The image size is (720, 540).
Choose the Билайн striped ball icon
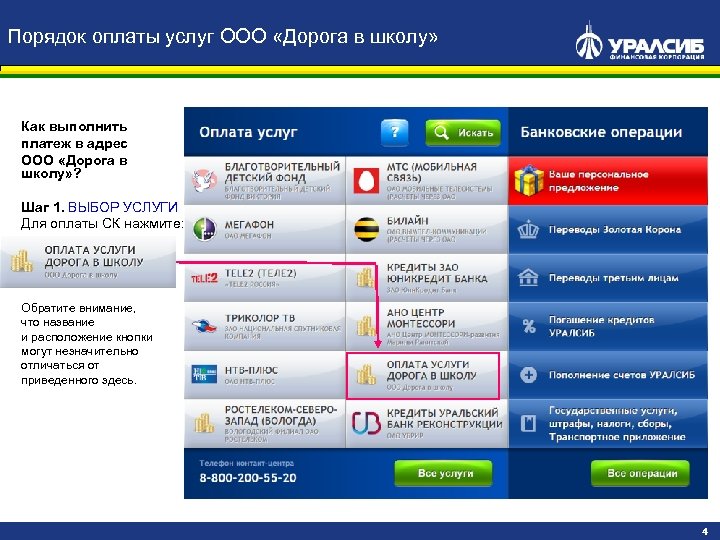click(366, 229)
